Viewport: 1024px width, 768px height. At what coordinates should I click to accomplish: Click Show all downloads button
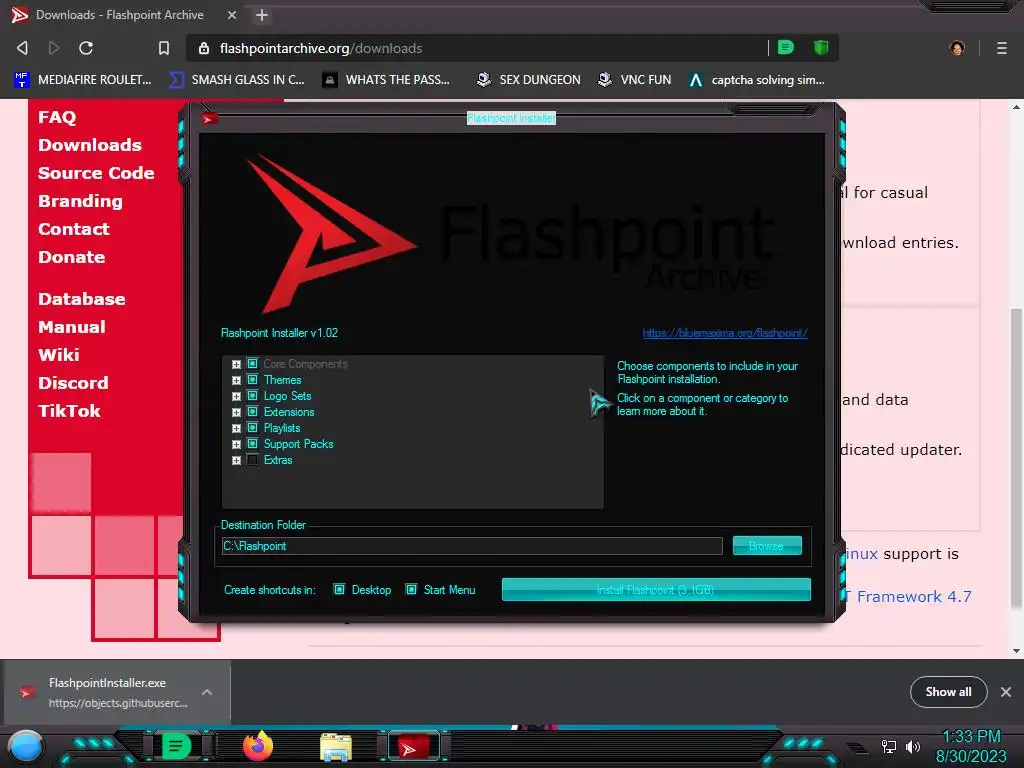coord(948,692)
